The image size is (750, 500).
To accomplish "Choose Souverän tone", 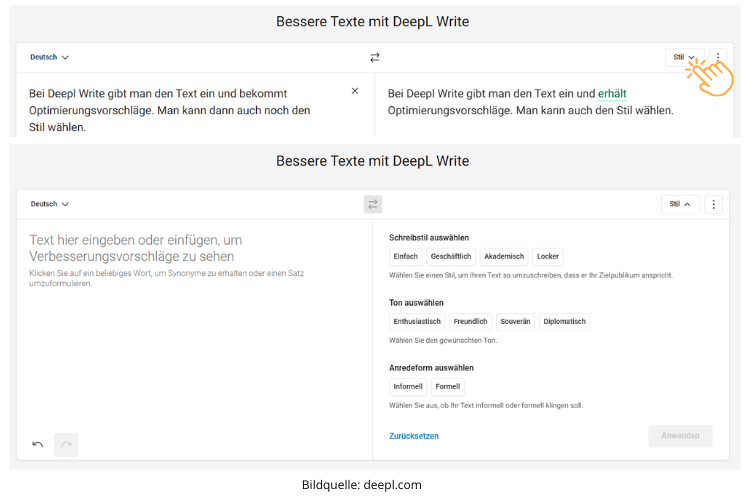I will tap(515, 322).
